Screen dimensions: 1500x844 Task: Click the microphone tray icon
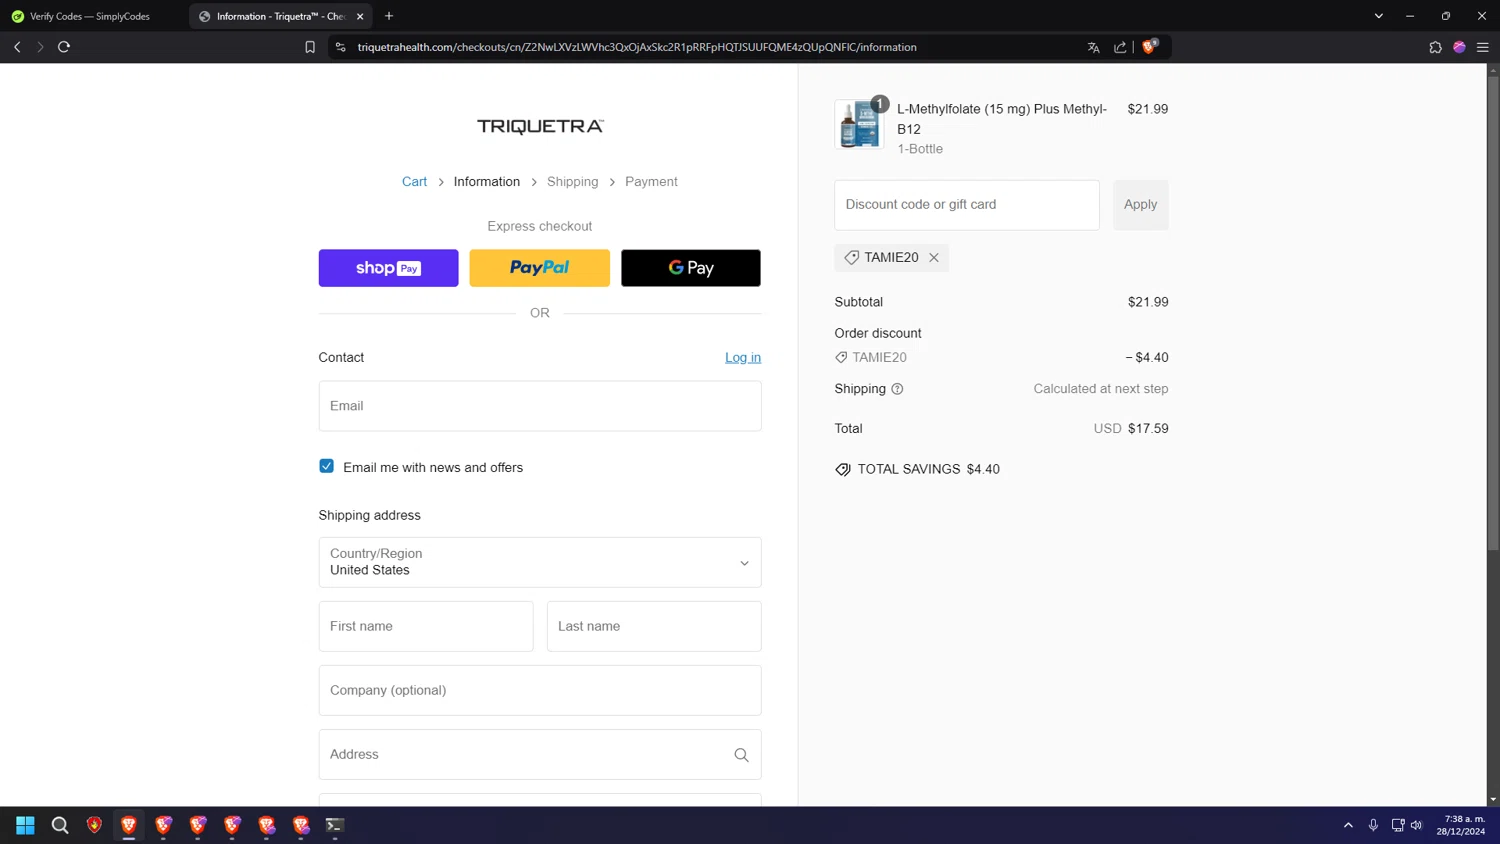tap(1373, 825)
